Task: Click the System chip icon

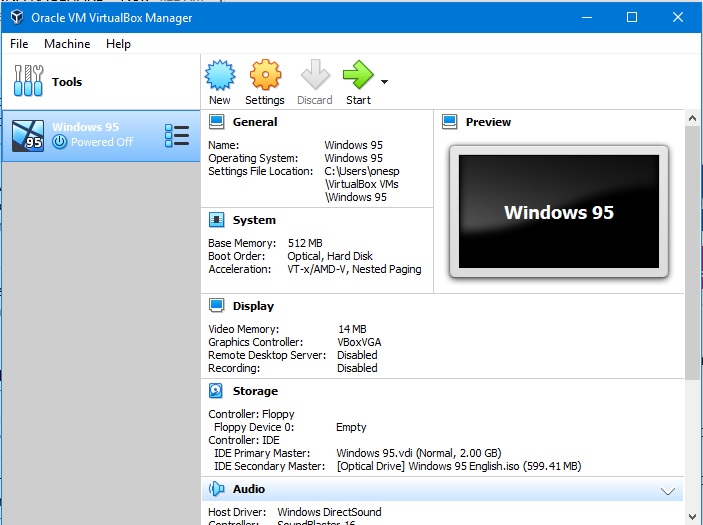Action: (x=217, y=220)
